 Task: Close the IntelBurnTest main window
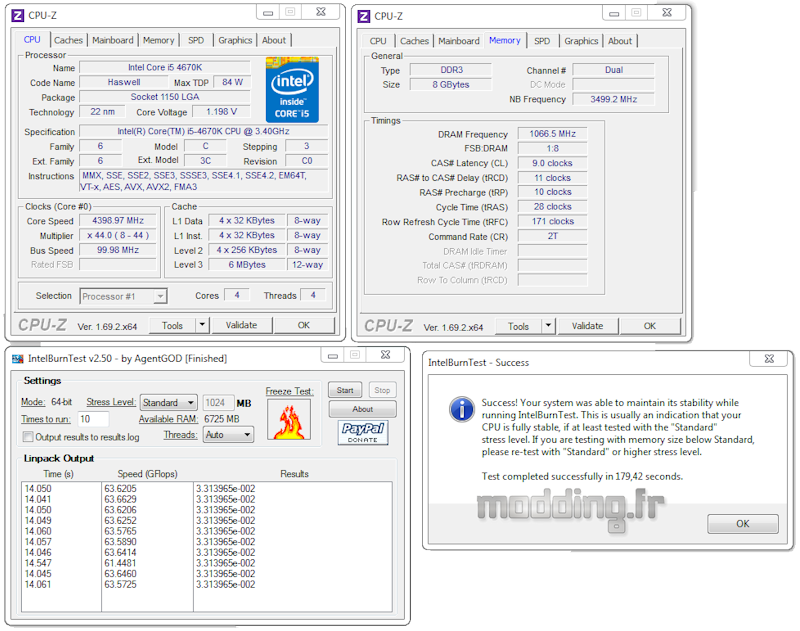[x=386, y=355]
